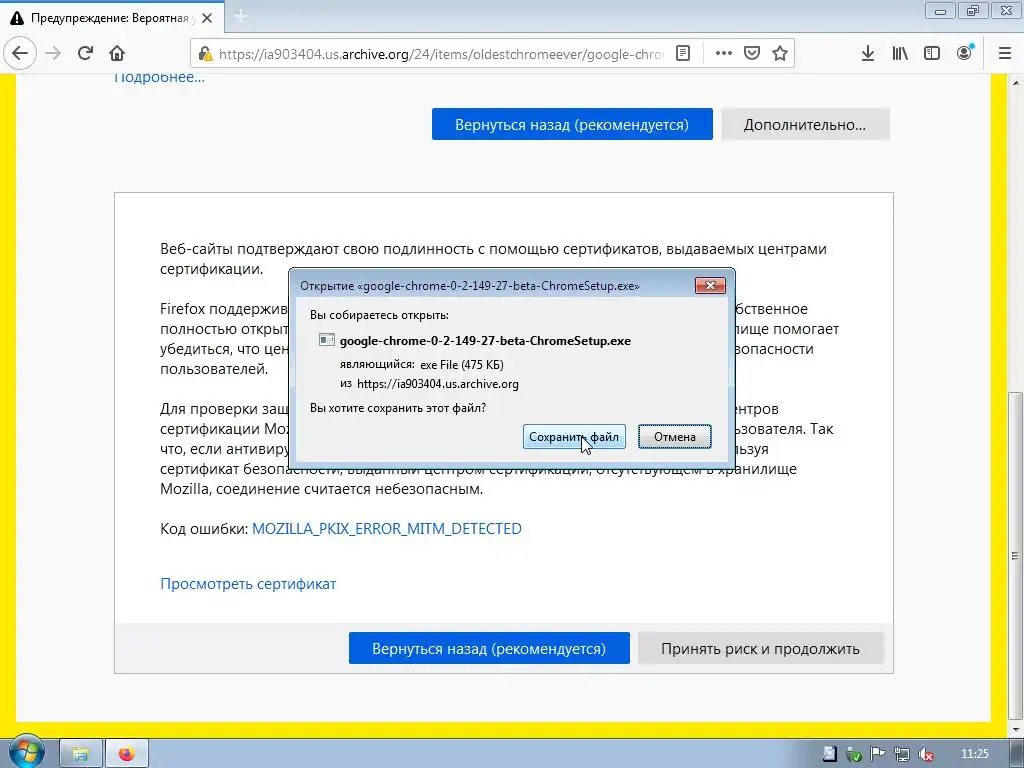Image resolution: width=1024 pixels, height=768 pixels.
Task: Click the green shield tray icon
Action: (853, 754)
